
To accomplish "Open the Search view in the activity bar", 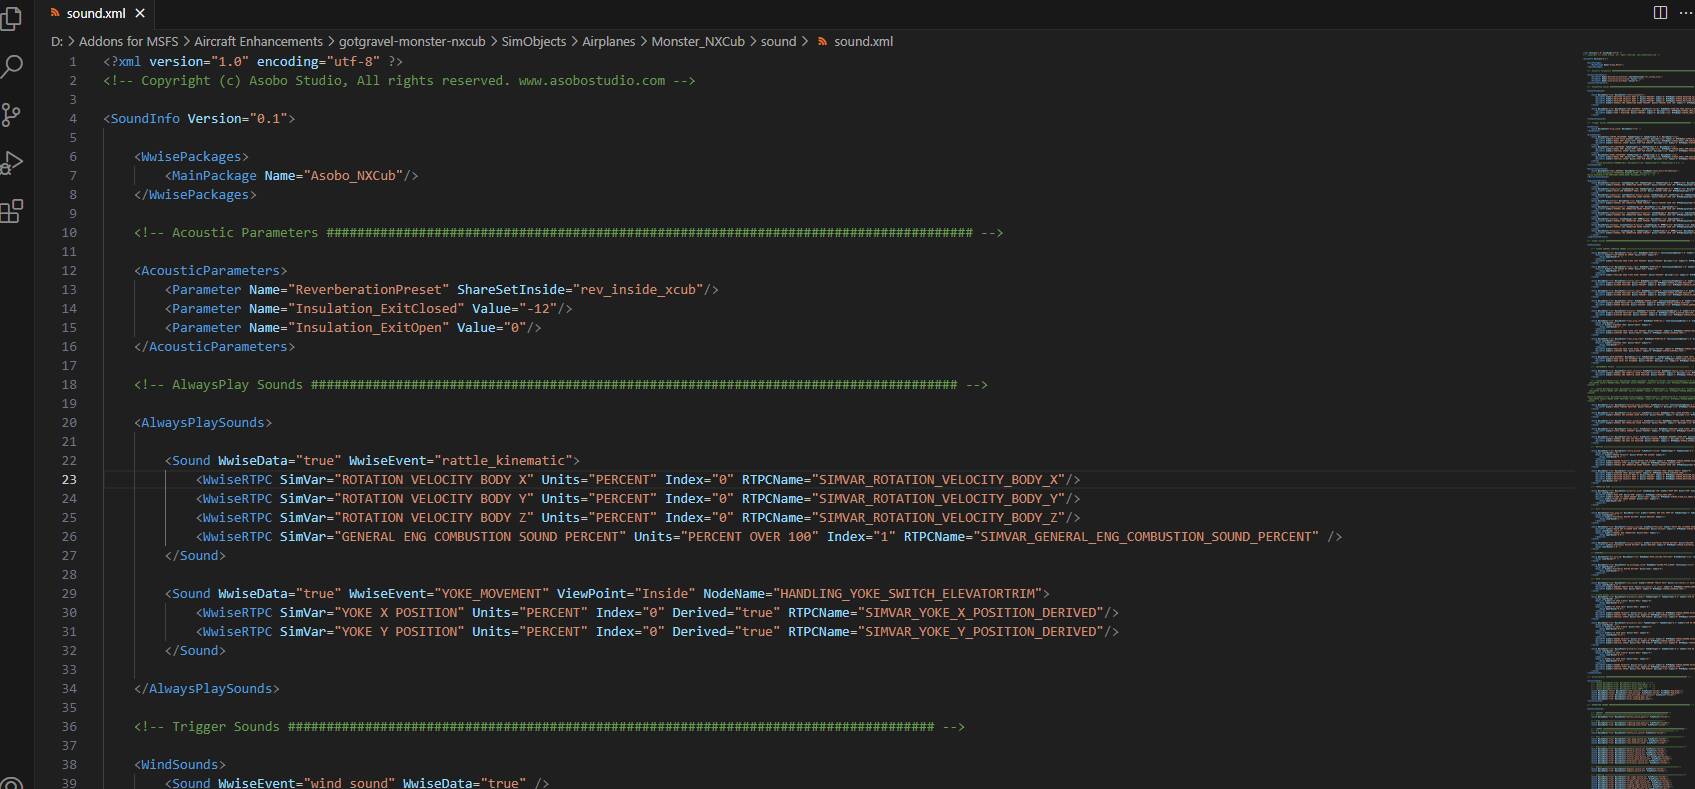I will (11, 67).
